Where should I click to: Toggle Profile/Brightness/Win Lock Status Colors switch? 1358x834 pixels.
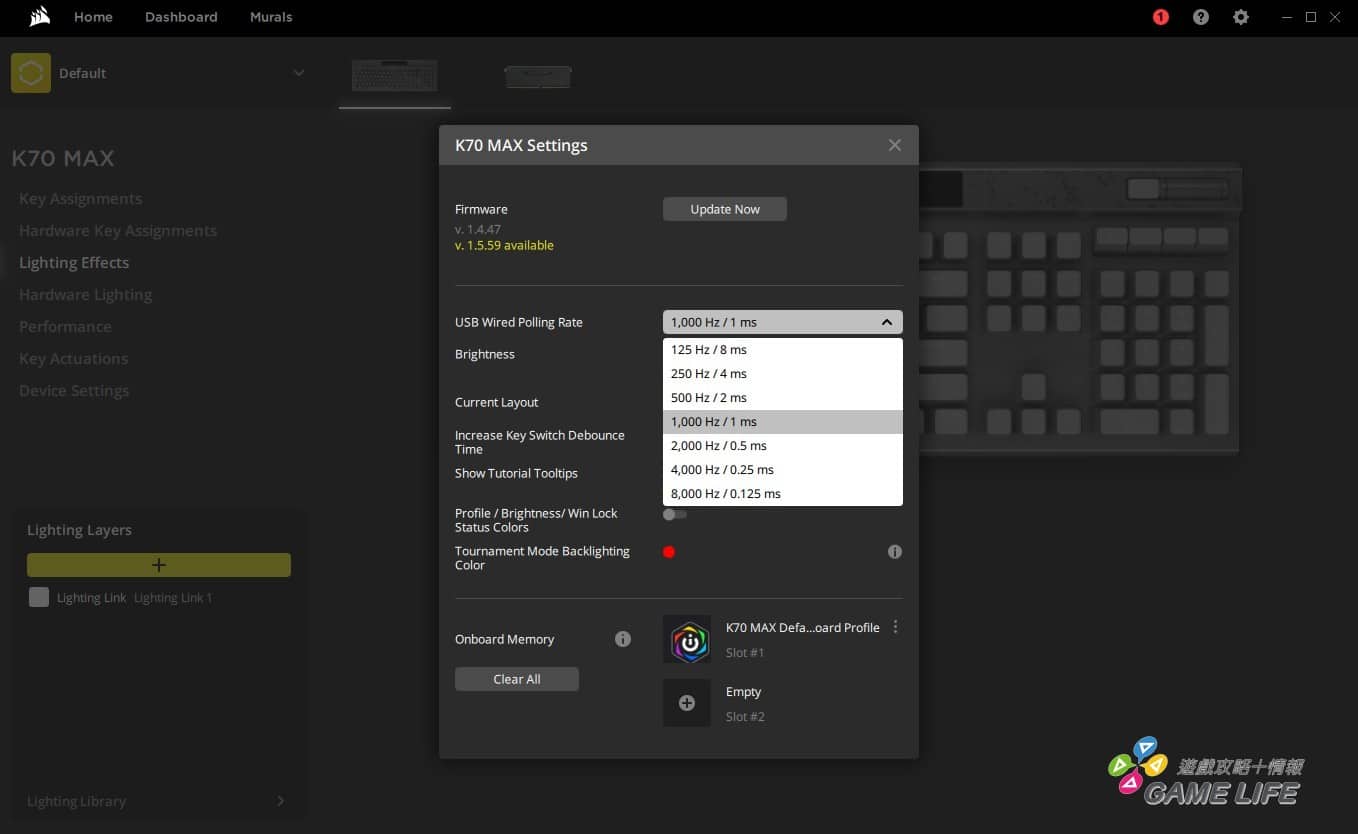click(675, 514)
